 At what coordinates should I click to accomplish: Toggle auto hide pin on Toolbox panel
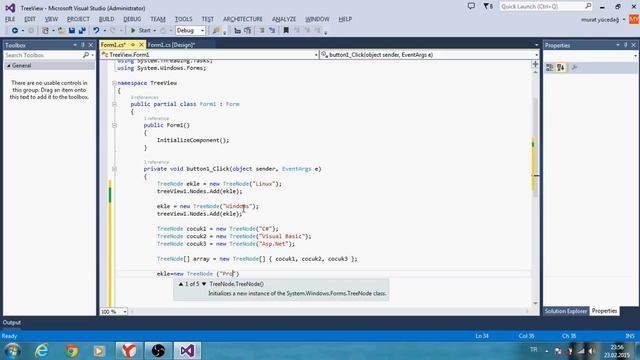pos(83,45)
